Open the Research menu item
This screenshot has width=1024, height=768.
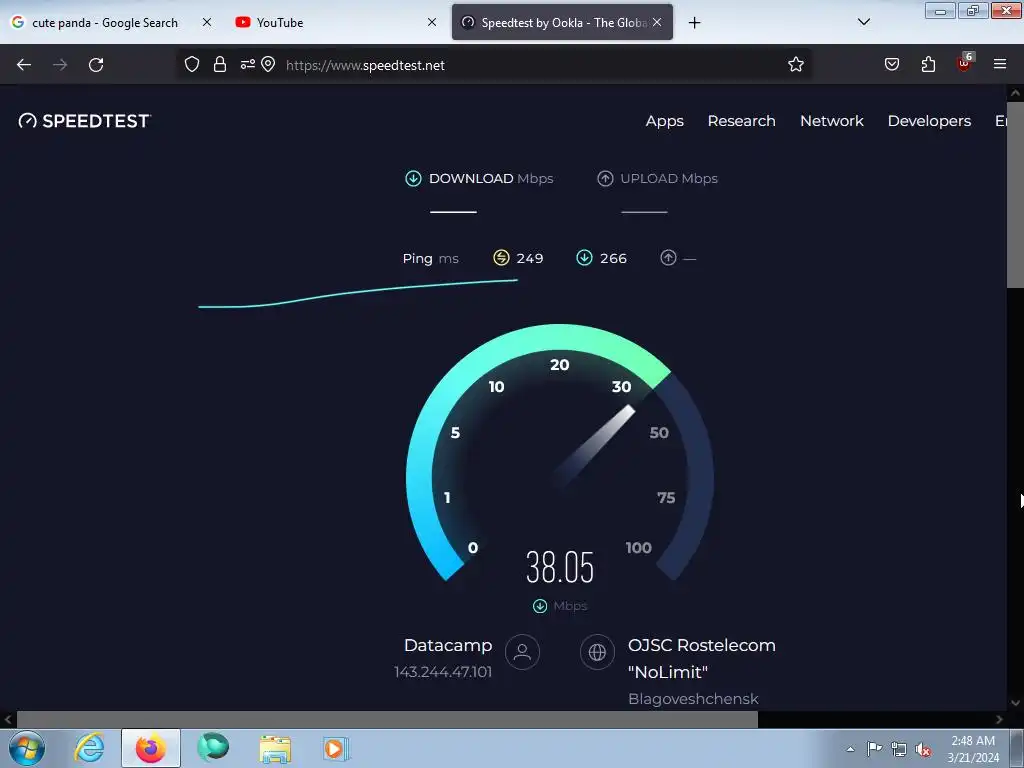point(741,121)
